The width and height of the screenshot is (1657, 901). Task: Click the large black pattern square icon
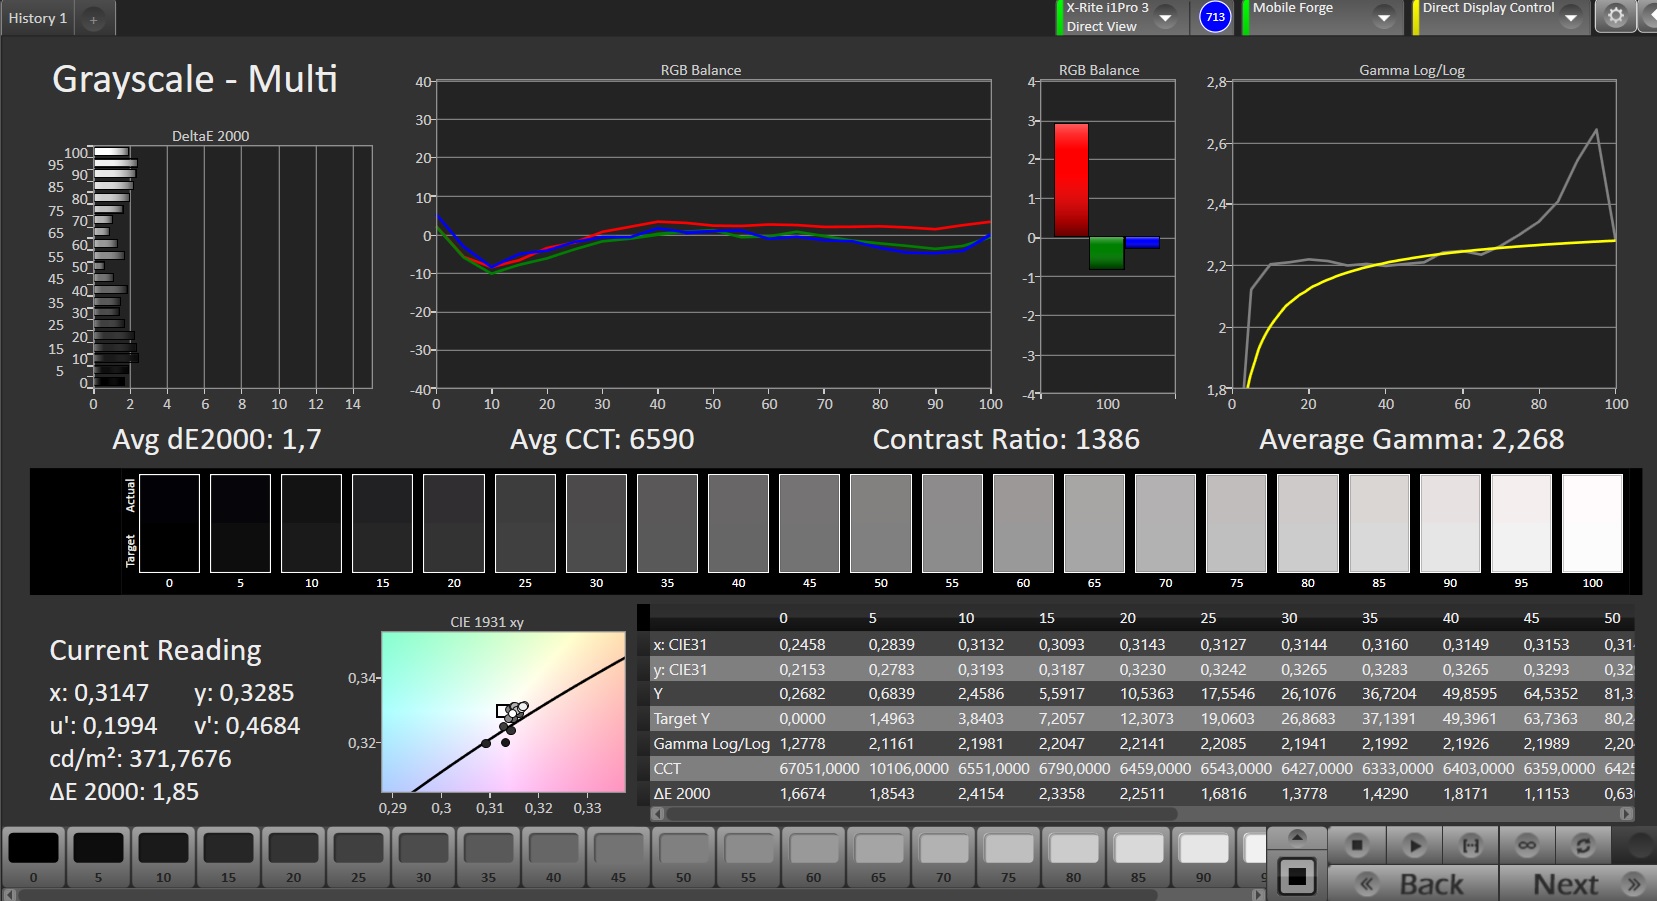(1297, 877)
